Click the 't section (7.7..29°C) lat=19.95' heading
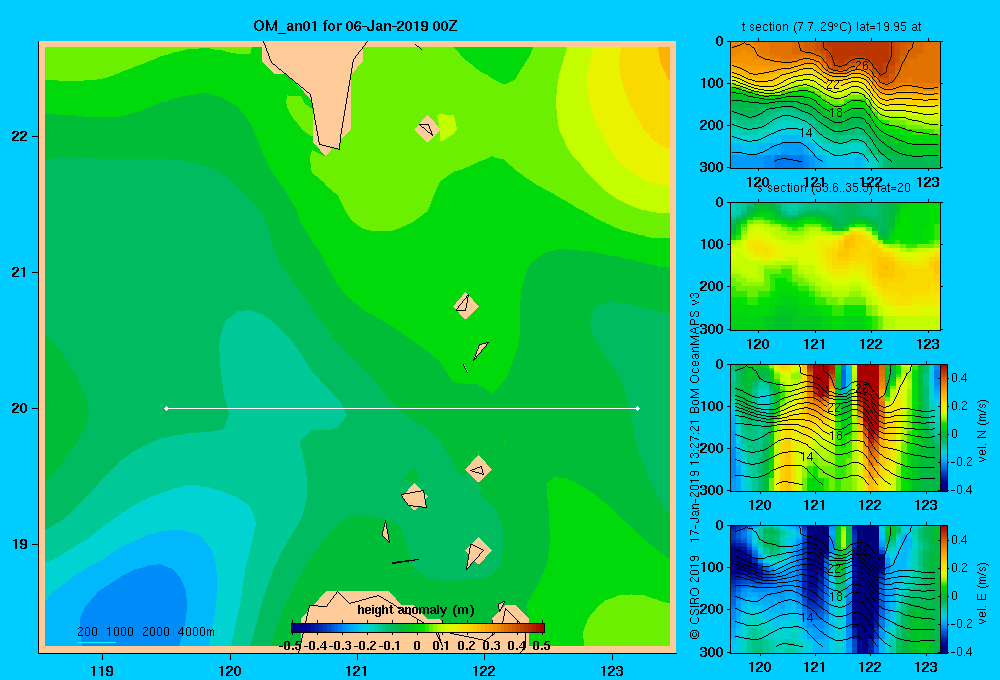 (x=831, y=27)
